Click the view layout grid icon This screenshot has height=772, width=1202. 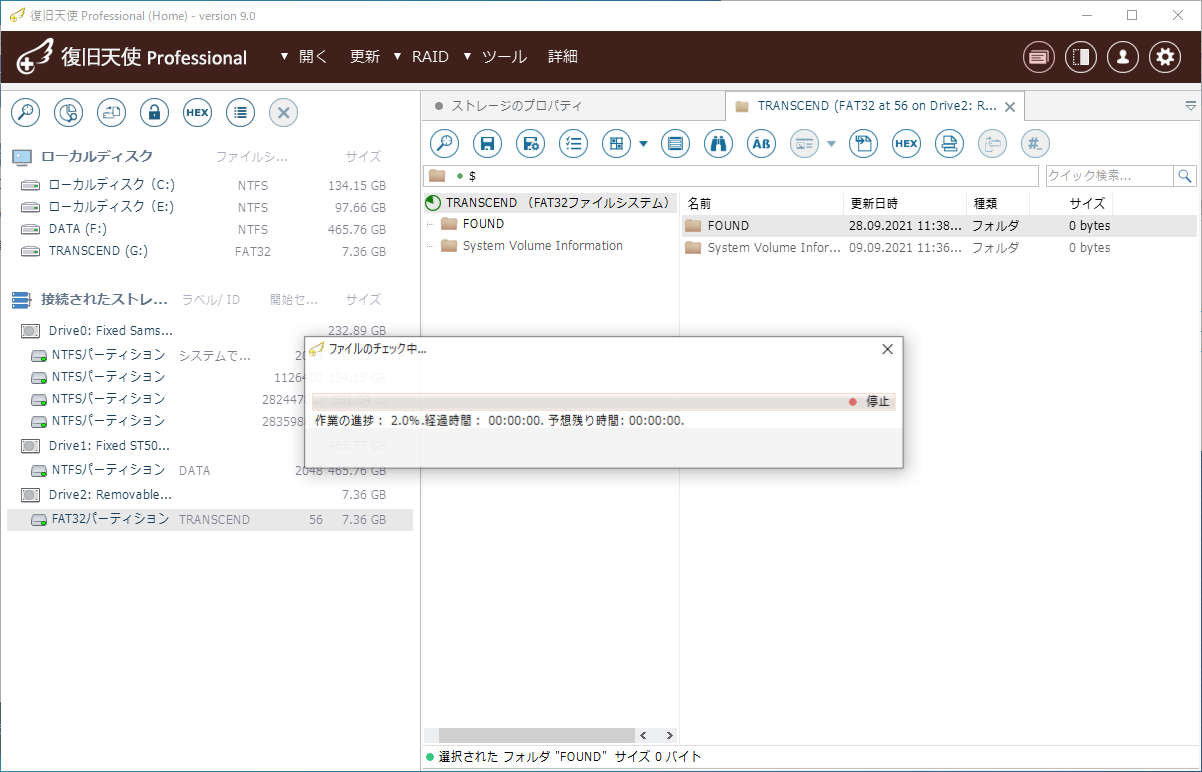click(x=616, y=144)
